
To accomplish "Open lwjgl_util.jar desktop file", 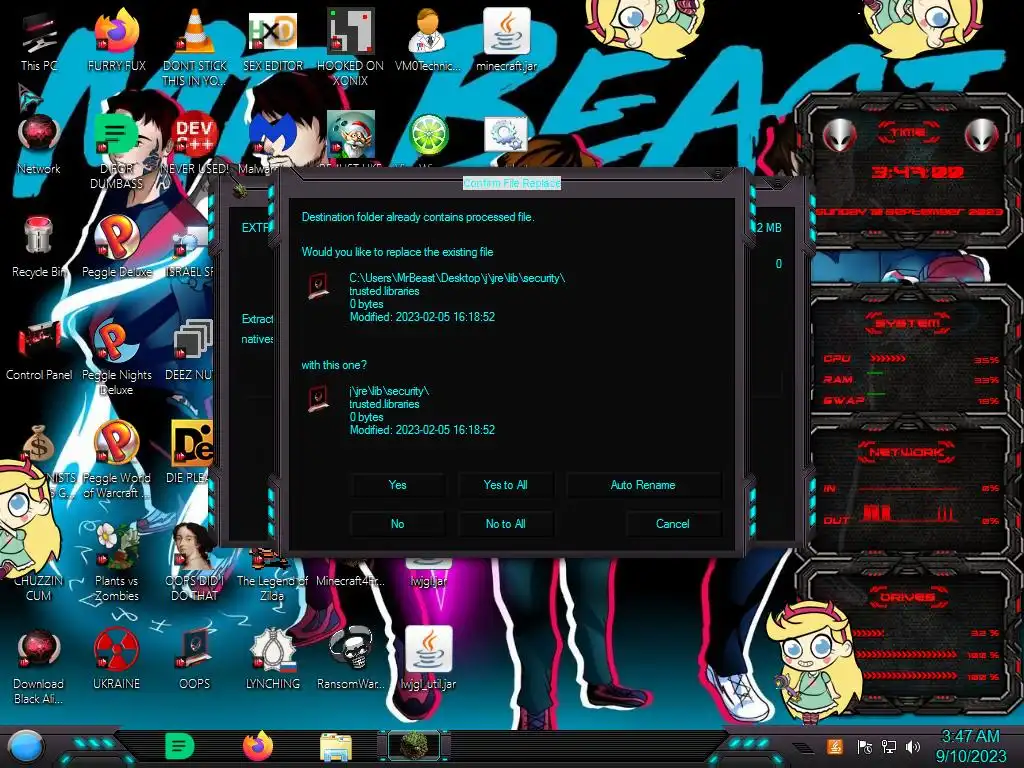I will (x=428, y=658).
